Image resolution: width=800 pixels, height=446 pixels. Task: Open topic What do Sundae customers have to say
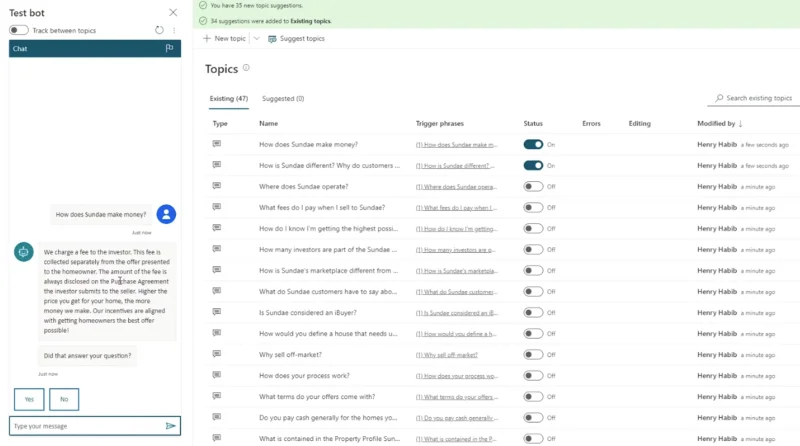(328, 291)
